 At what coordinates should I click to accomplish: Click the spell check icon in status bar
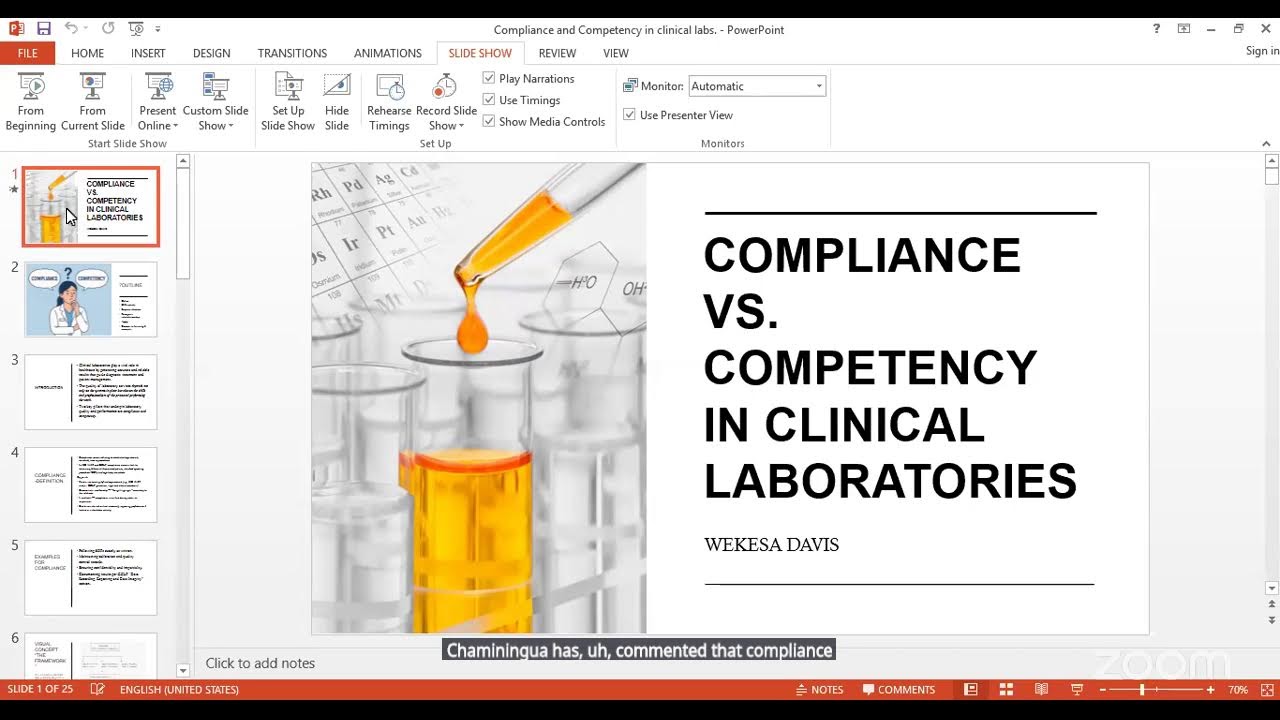[x=97, y=690]
